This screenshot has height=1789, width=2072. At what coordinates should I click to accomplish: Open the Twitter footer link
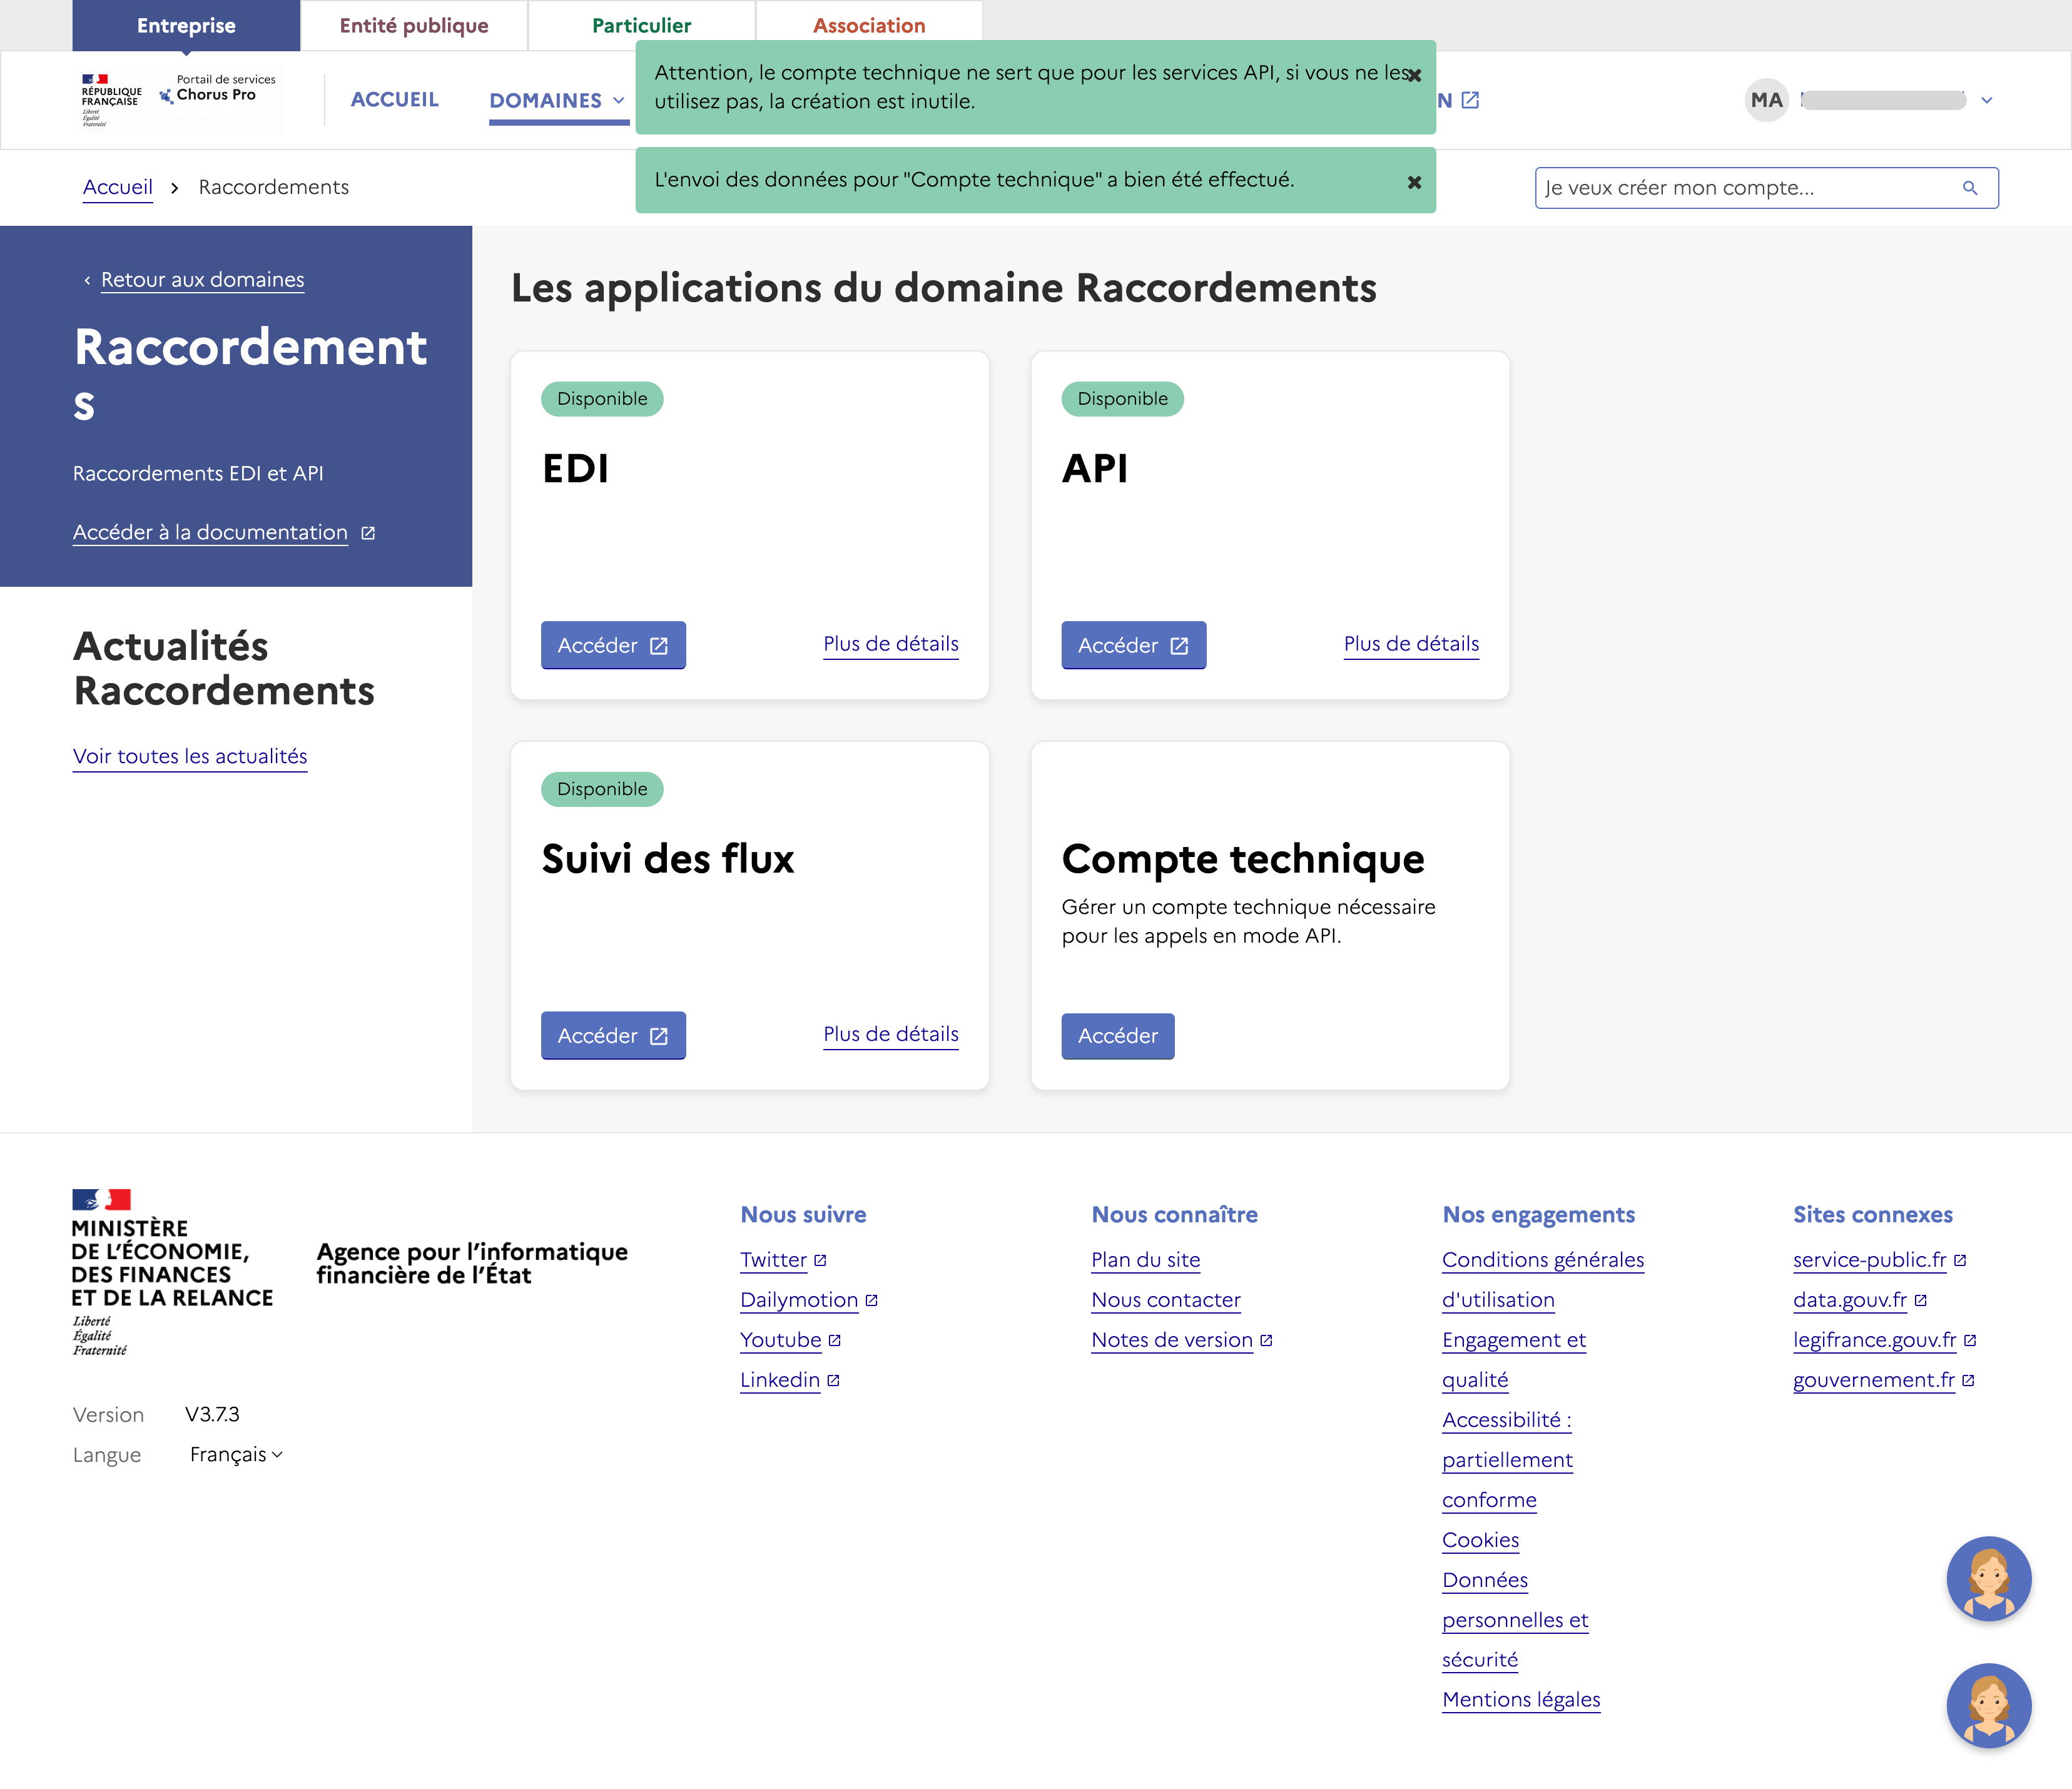773,1260
